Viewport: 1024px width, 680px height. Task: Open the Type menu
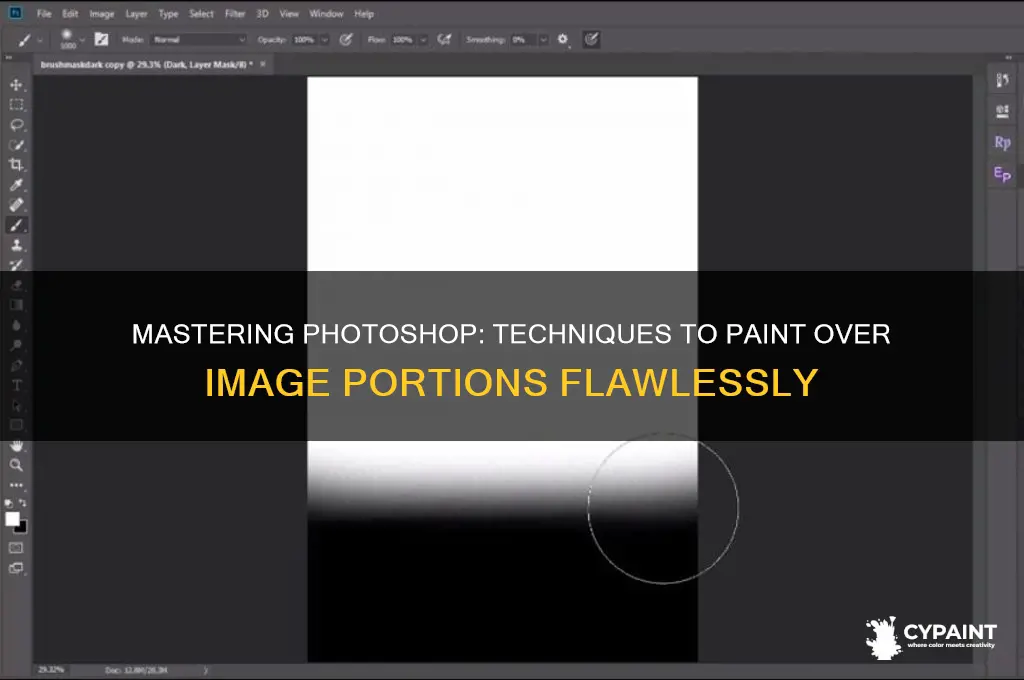click(168, 14)
